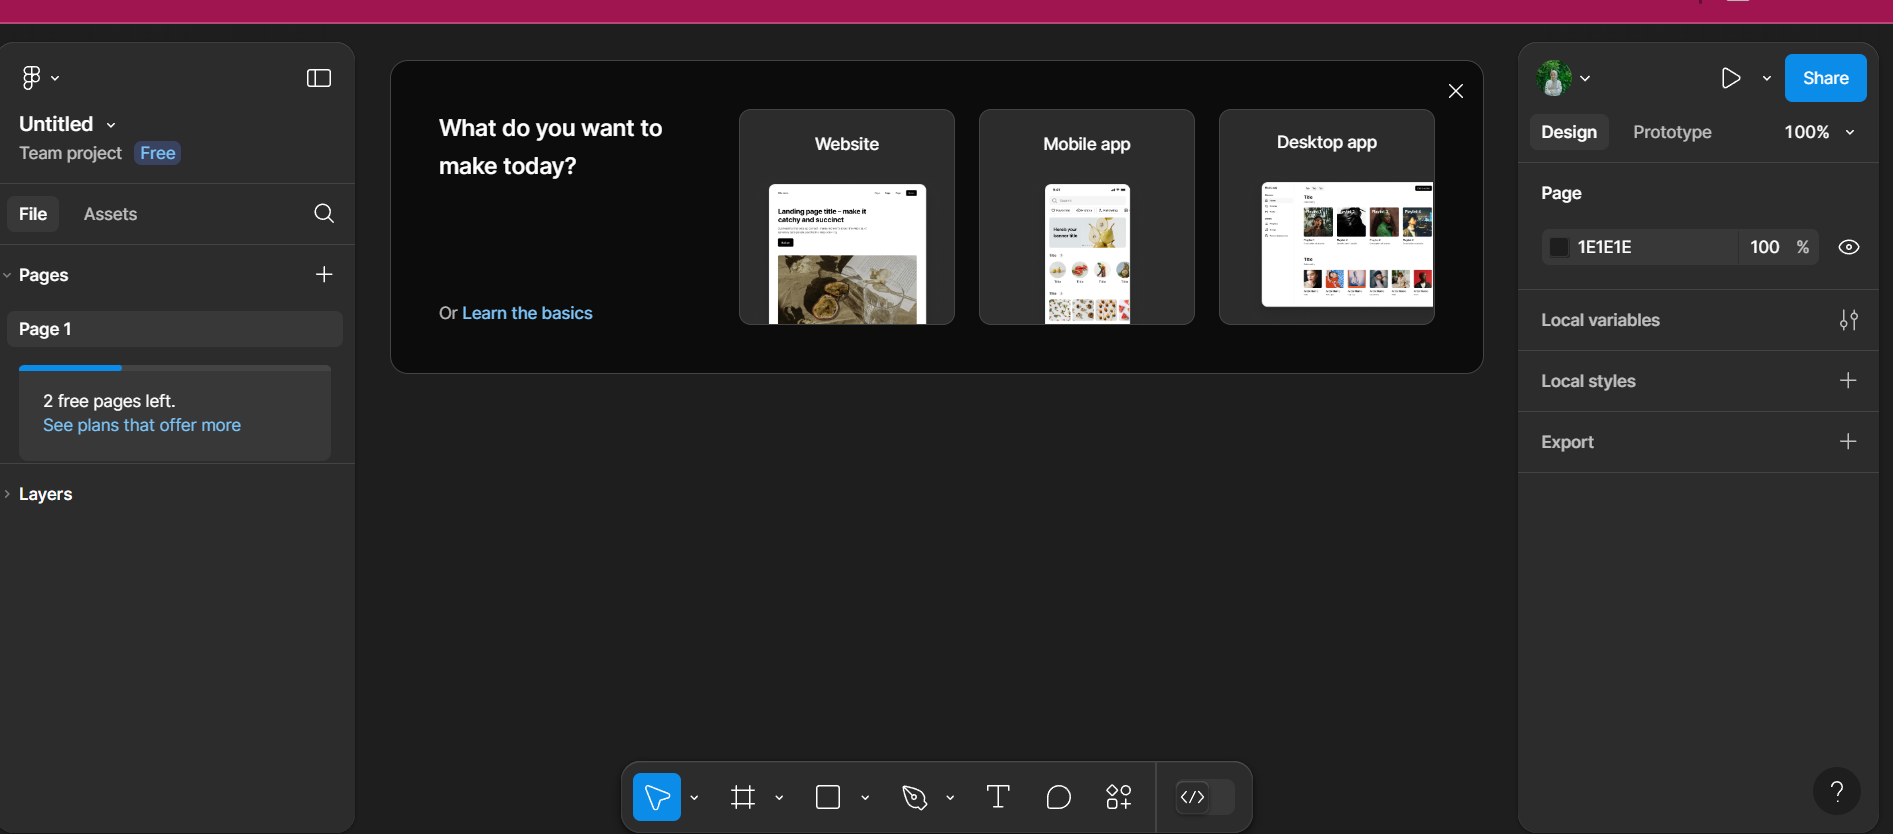1893x834 pixels.
Task: Select the Pen tool
Action: pos(914,797)
